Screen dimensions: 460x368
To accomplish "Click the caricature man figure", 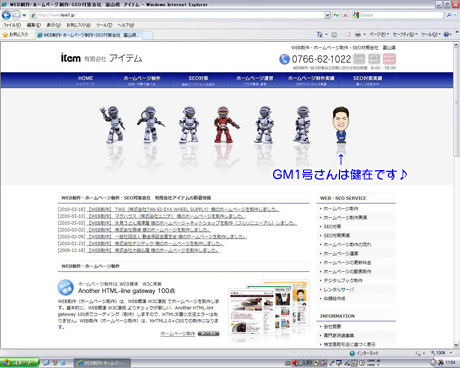I will tap(341, 125).
